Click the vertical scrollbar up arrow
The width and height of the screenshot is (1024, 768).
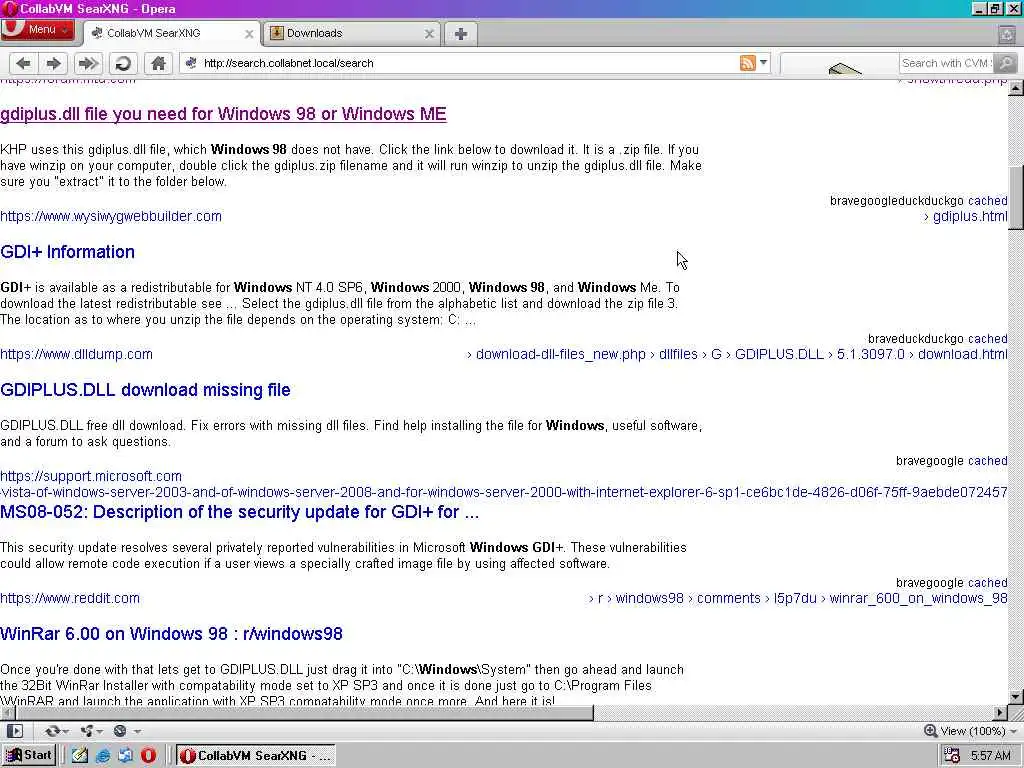pos(1016,88)
